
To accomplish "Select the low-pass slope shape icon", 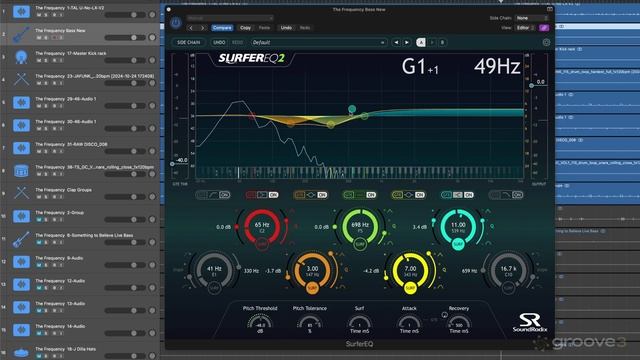I will click(506, 195).
